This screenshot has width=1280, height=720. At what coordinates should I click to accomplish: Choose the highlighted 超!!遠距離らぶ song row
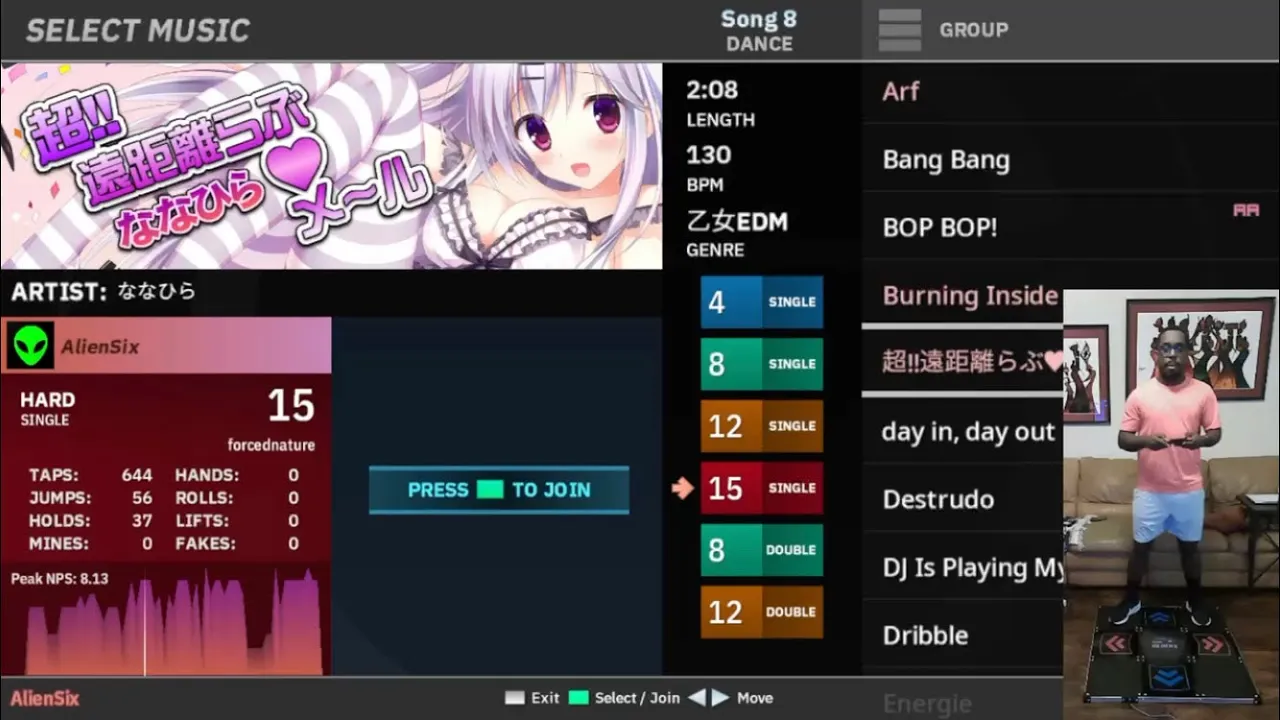[x=962, y=361]
